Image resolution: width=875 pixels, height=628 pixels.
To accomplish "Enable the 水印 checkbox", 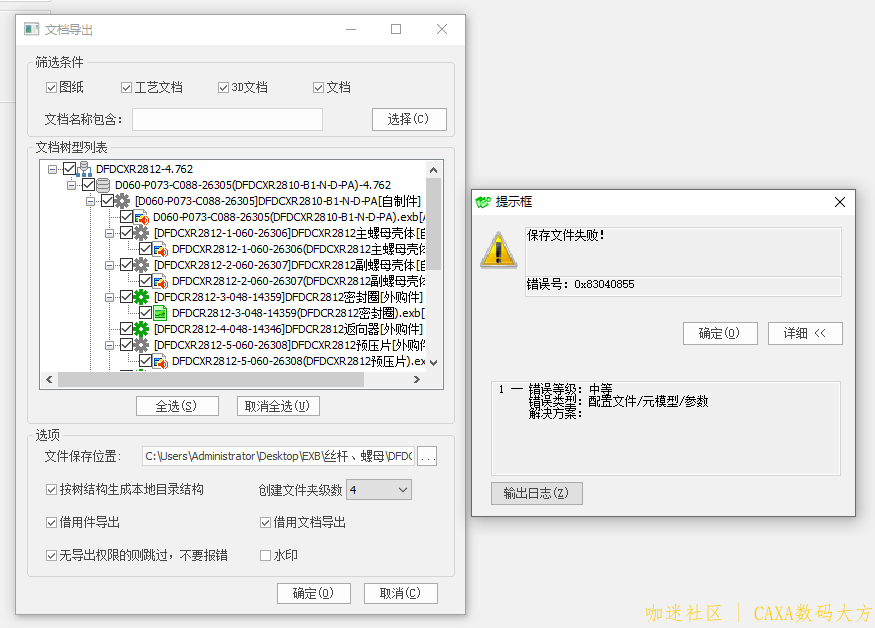I will [266, 555].
